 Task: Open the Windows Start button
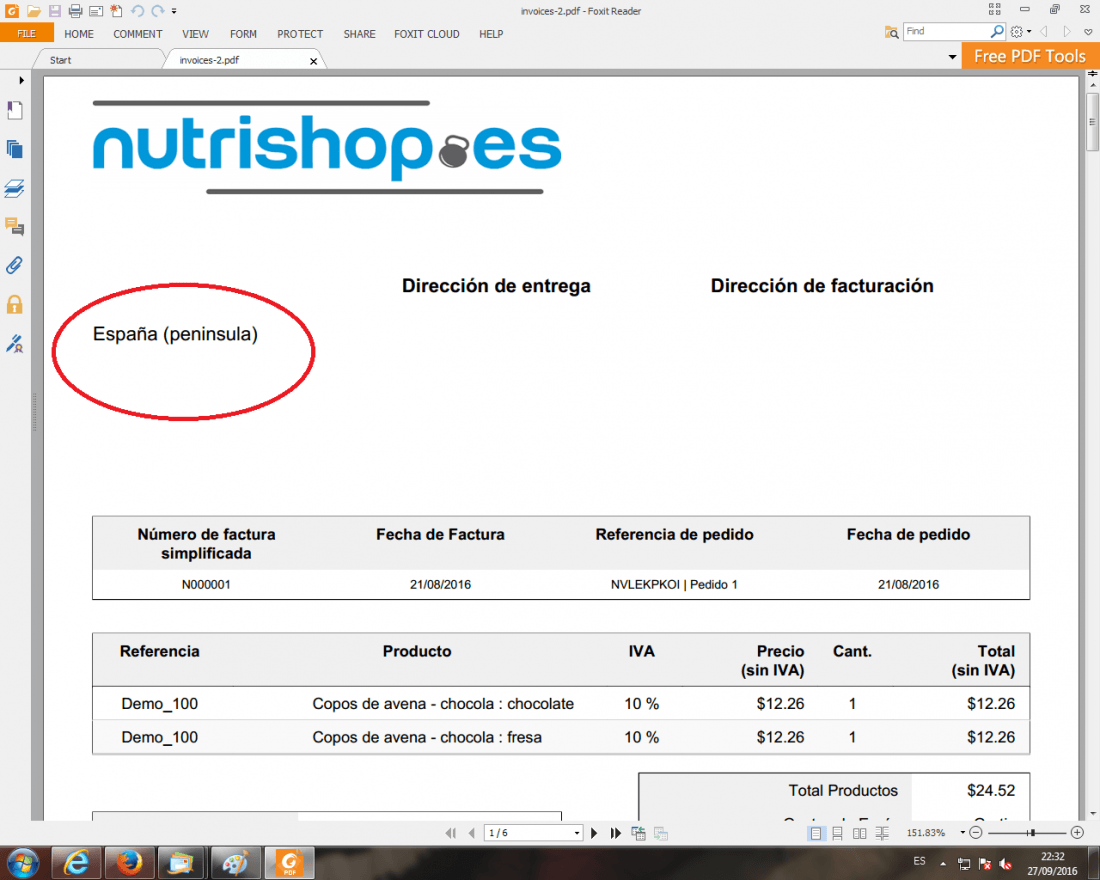tap(22, 862)
